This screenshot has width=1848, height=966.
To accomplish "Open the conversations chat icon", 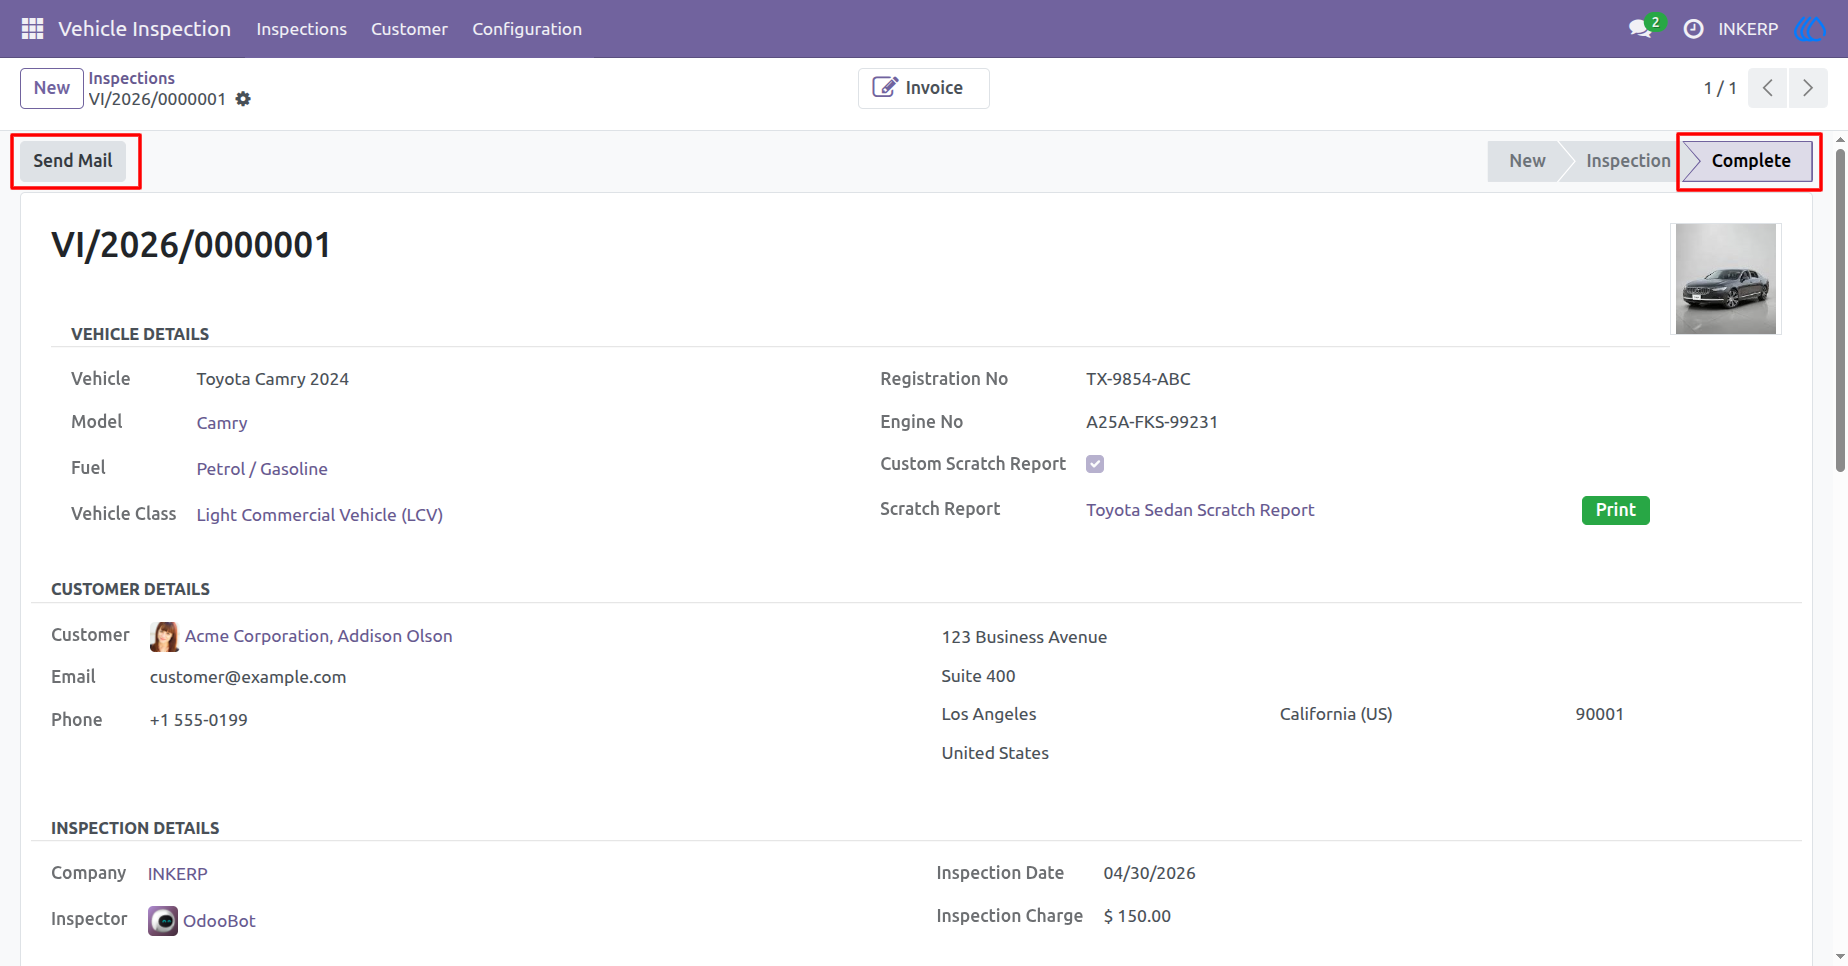I will (1640, 29).
